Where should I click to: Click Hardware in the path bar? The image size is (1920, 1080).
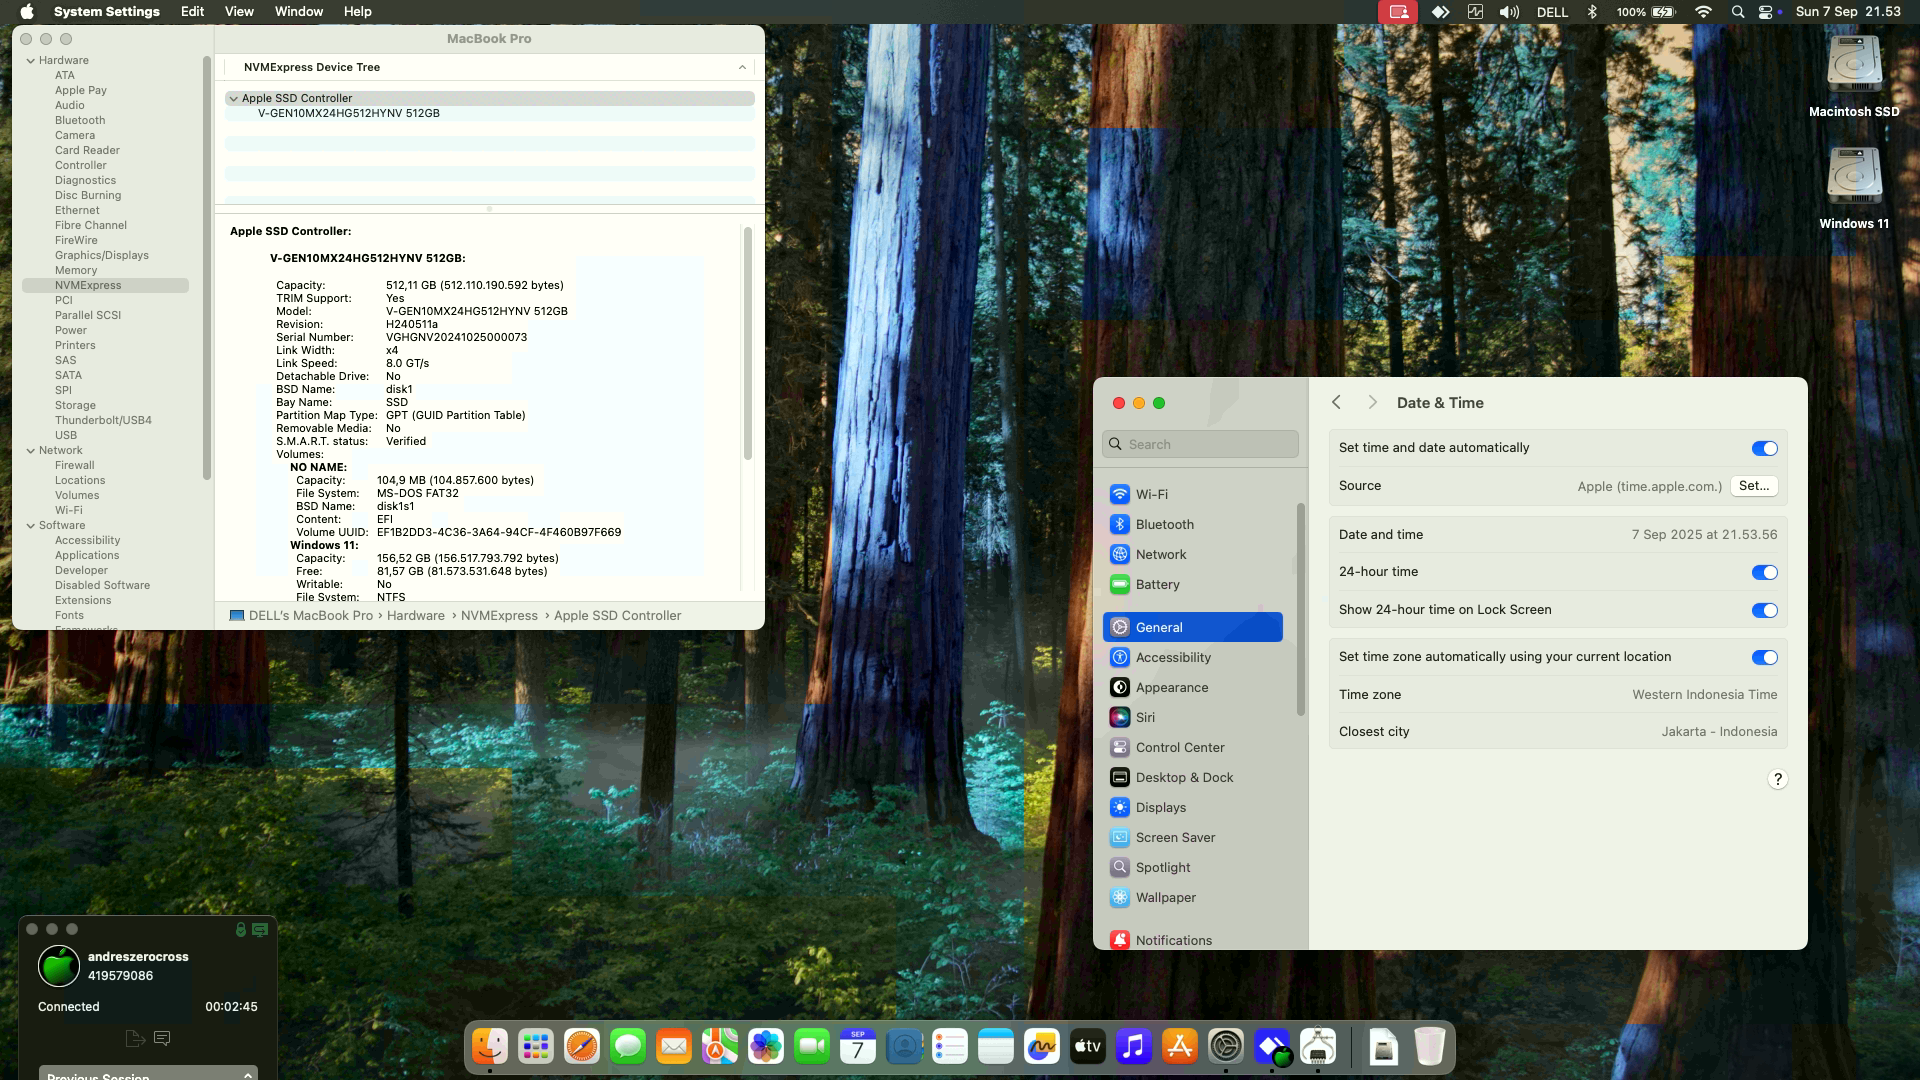tap(416, 616)
